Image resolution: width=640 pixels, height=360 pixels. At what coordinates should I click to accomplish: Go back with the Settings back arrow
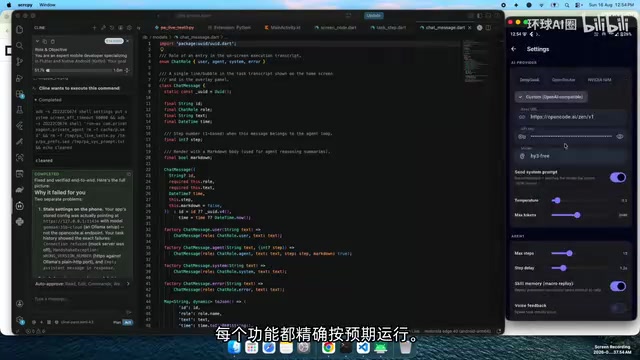[513, 49]
